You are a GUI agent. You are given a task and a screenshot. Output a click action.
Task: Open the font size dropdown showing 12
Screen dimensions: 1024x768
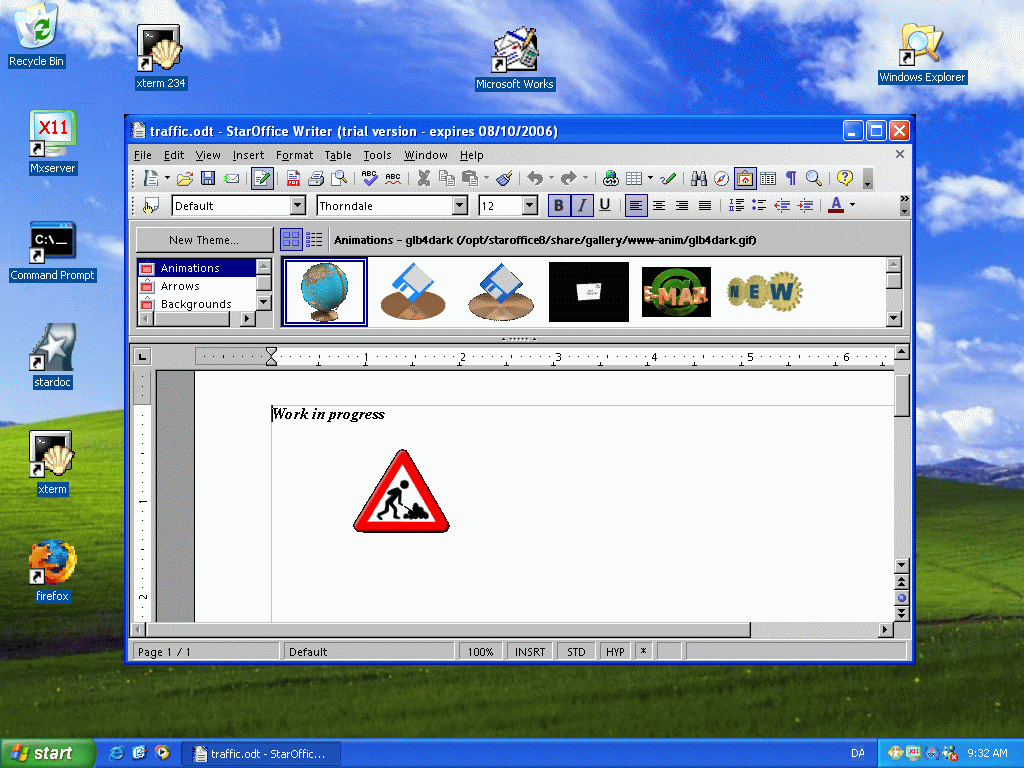(530, 206)
